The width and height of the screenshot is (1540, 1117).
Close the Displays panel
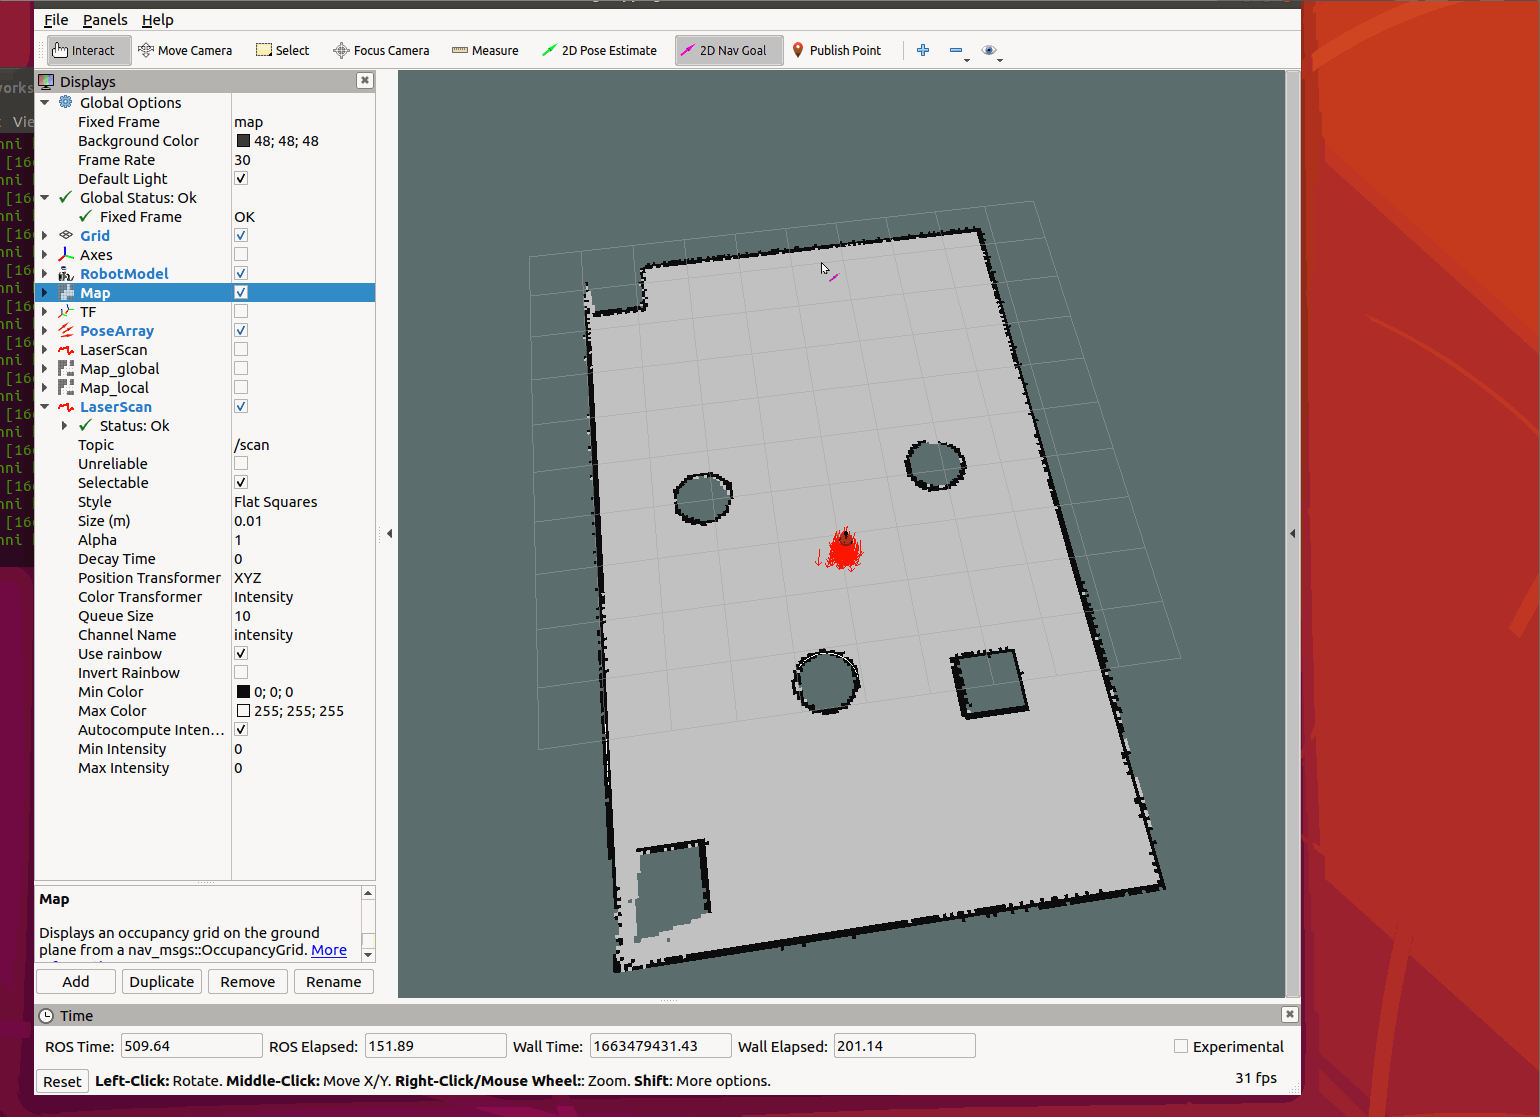point(365,81)
